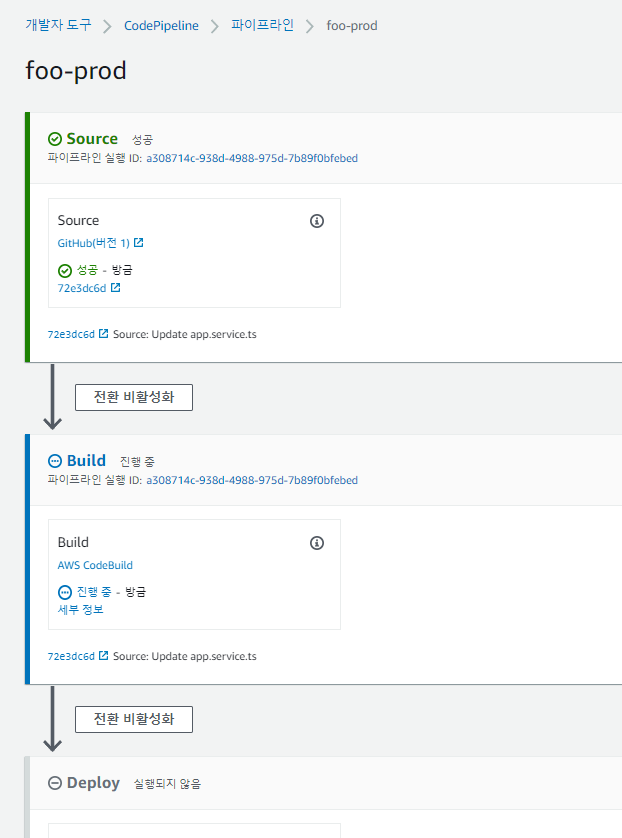The height and width of the screenshot is (838, 622).
Task: Click in-progress icon in Build stage header
Action: pos(55,461)
